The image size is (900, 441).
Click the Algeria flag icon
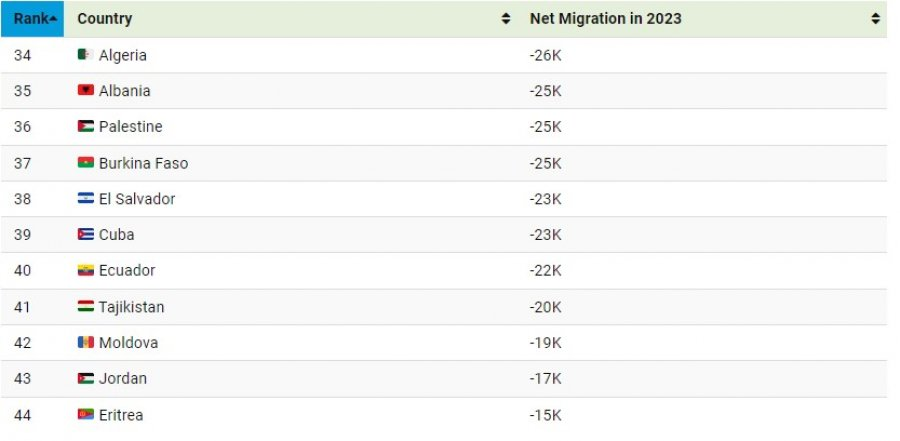[86, 55]
